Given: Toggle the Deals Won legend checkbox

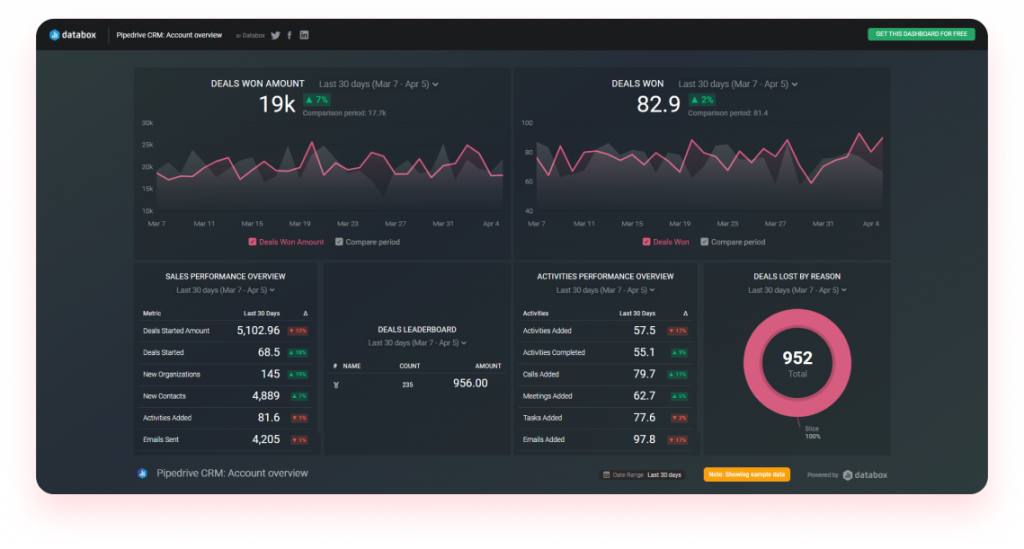Looking at the screenshot, I should pos(647,242).
